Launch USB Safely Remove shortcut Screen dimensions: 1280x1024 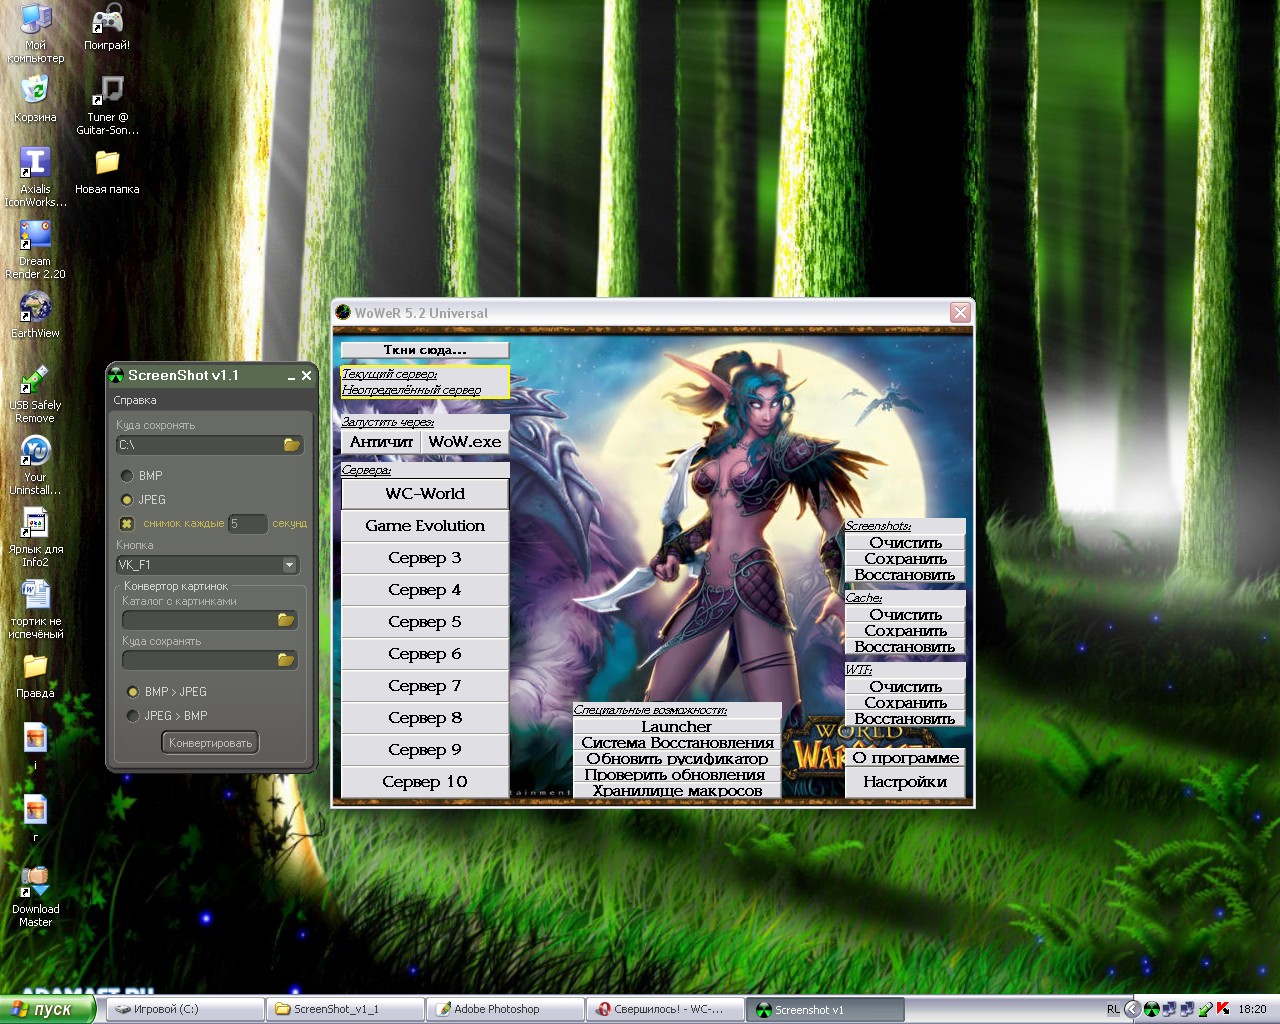(35, 382)
